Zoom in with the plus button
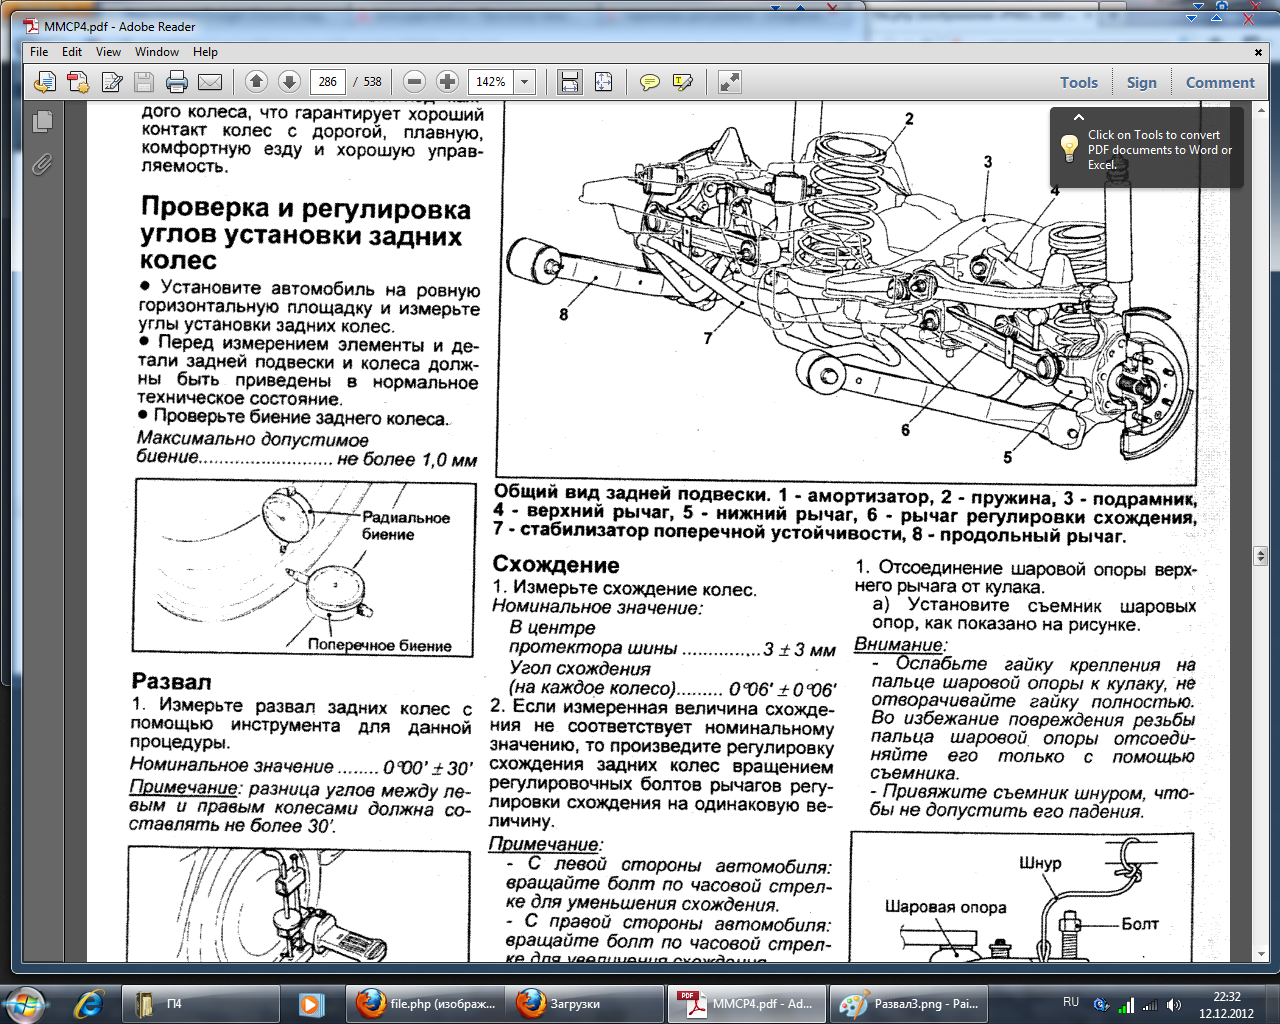Viewport: 1280px width, 1024px height. 448,82
